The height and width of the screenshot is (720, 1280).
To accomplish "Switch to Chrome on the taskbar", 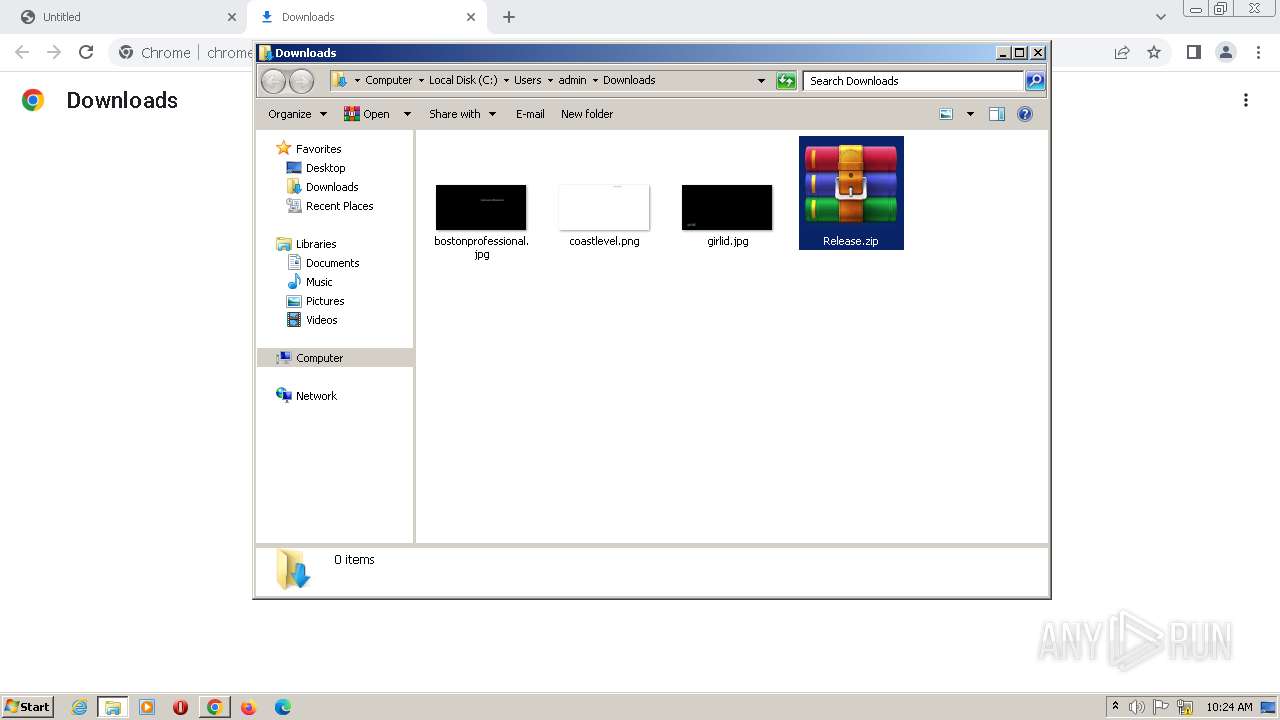I will [x=214, y=707].
